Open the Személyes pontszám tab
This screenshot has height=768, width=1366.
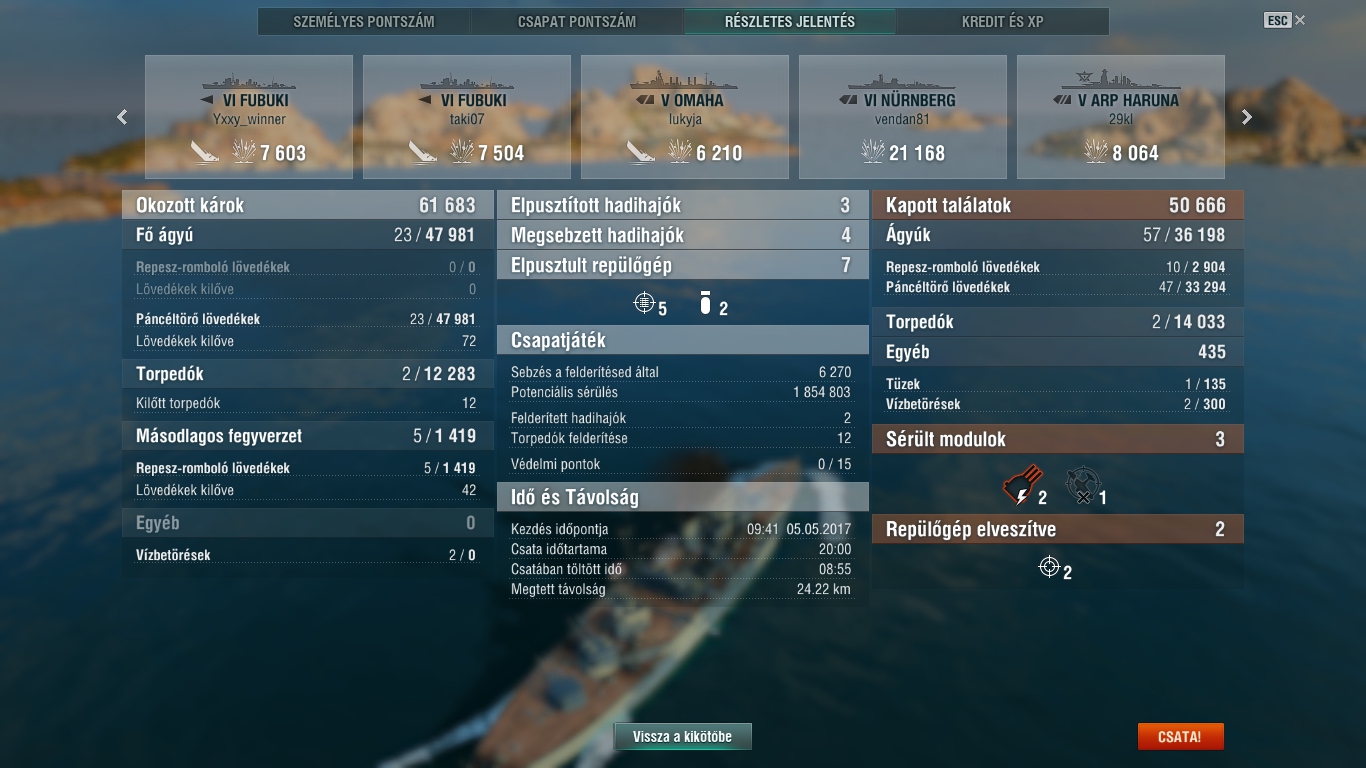364,21
